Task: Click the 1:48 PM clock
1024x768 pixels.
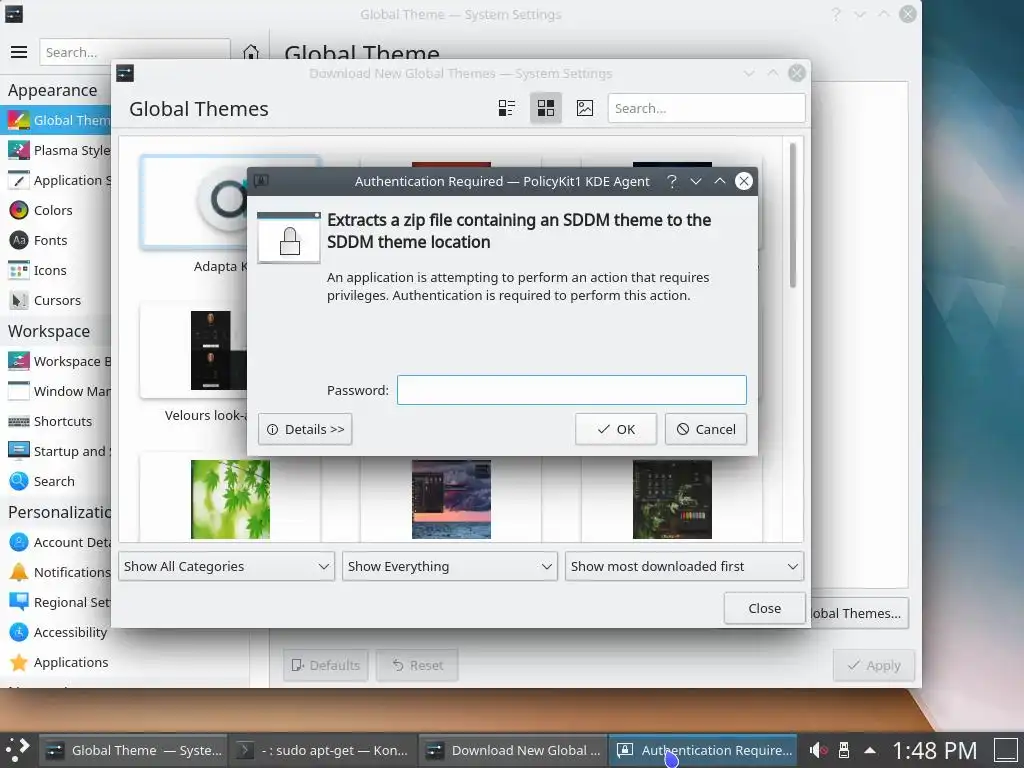Action: click(x=934, y=750)
